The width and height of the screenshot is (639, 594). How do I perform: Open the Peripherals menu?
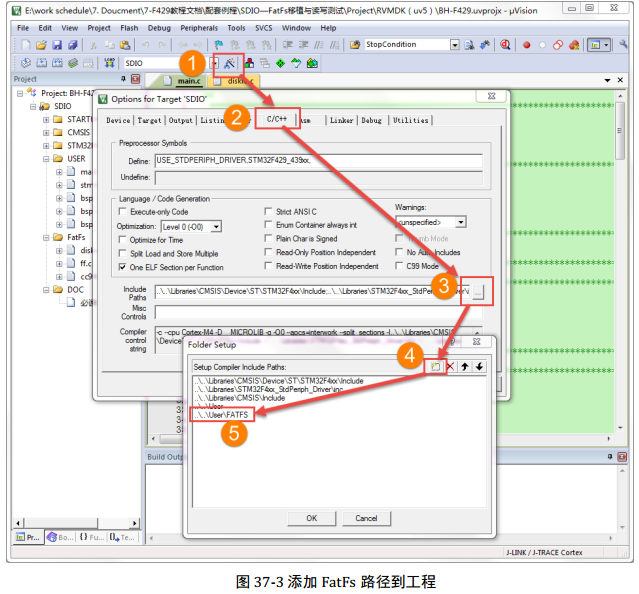199,28
